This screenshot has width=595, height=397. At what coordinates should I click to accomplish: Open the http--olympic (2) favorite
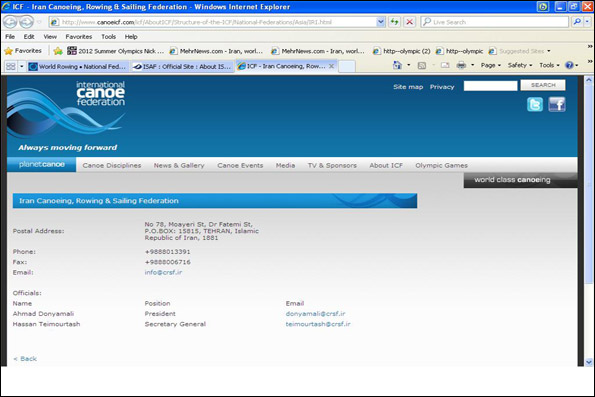tap(402, 51)
